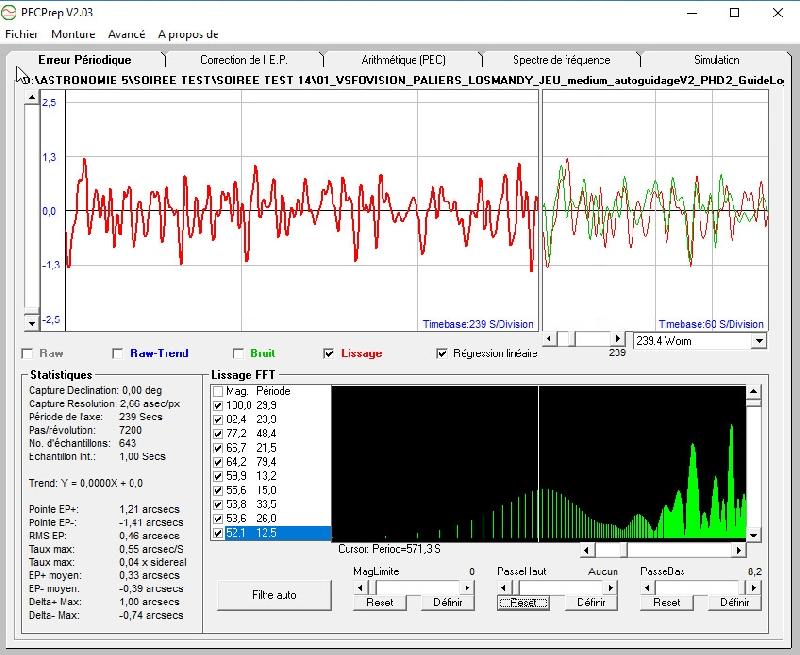This screenshot has height=655, width=800.
Task: Click the Filtre auto button
Action: (274, 595)
